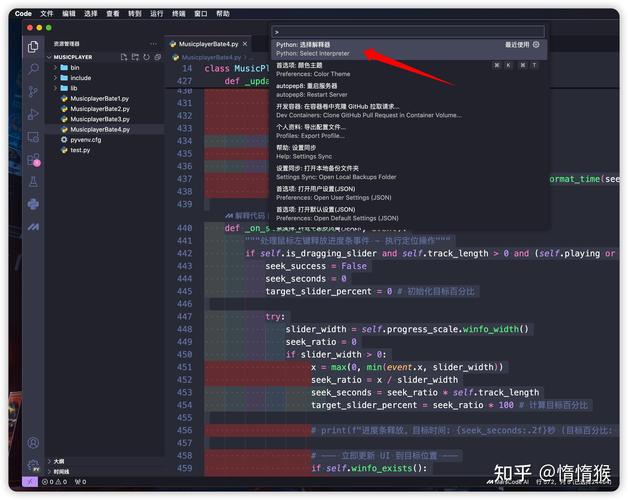Open the MarsCode AI sidebar icon
Screen dimensions: 628x500
33,227
